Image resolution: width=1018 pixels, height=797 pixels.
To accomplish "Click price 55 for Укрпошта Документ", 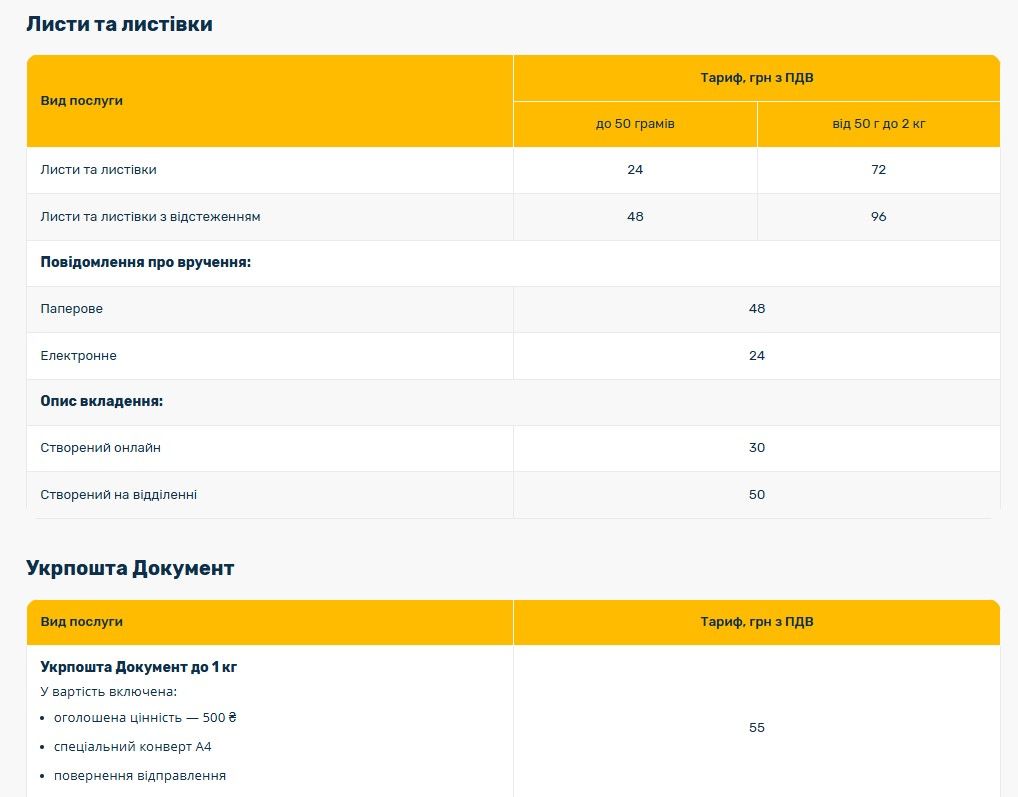I will click(x=756, y=727).
